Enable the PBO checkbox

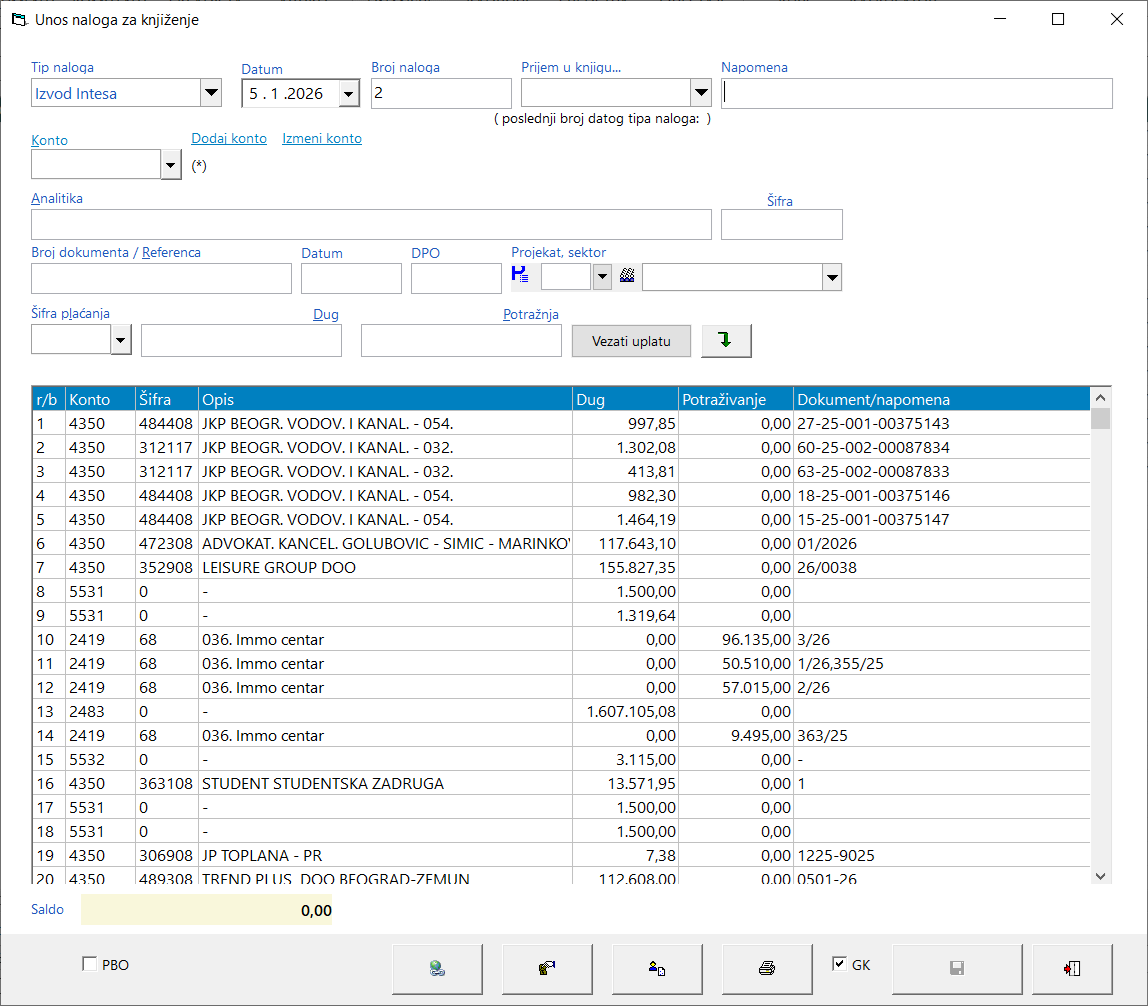[89, 964]
